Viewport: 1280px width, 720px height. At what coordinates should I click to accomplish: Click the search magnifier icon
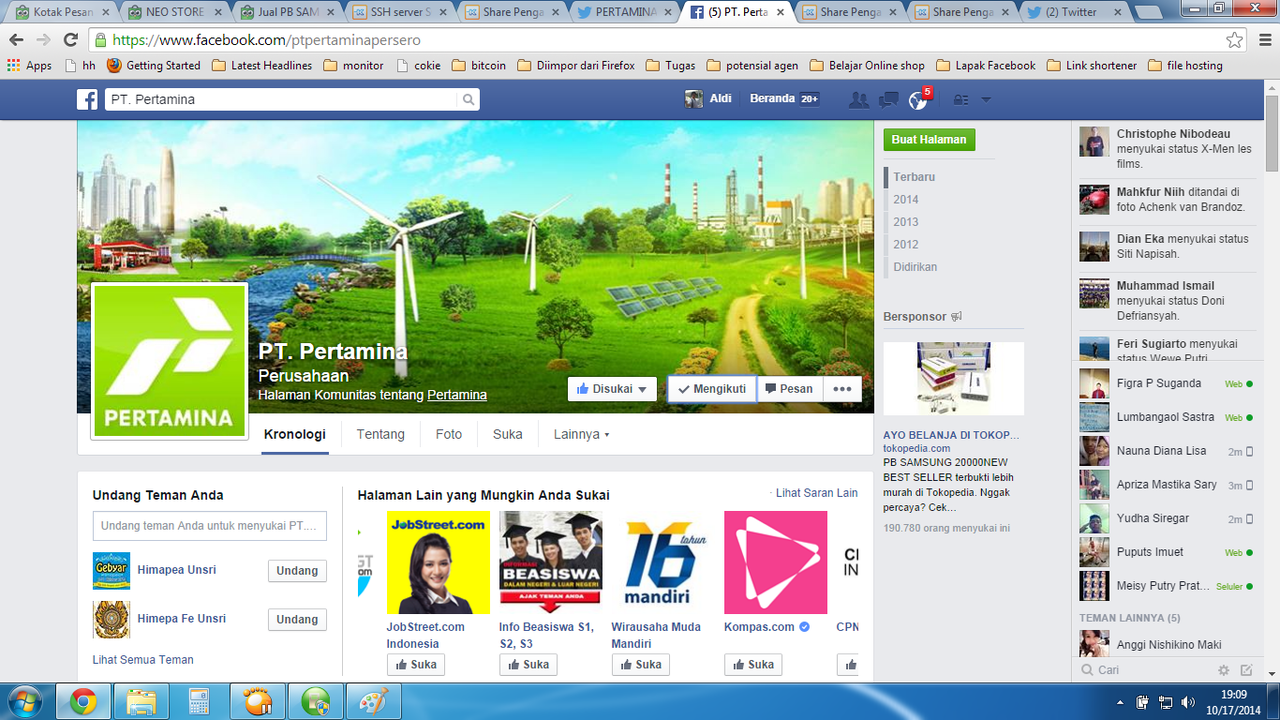point(467,100)
